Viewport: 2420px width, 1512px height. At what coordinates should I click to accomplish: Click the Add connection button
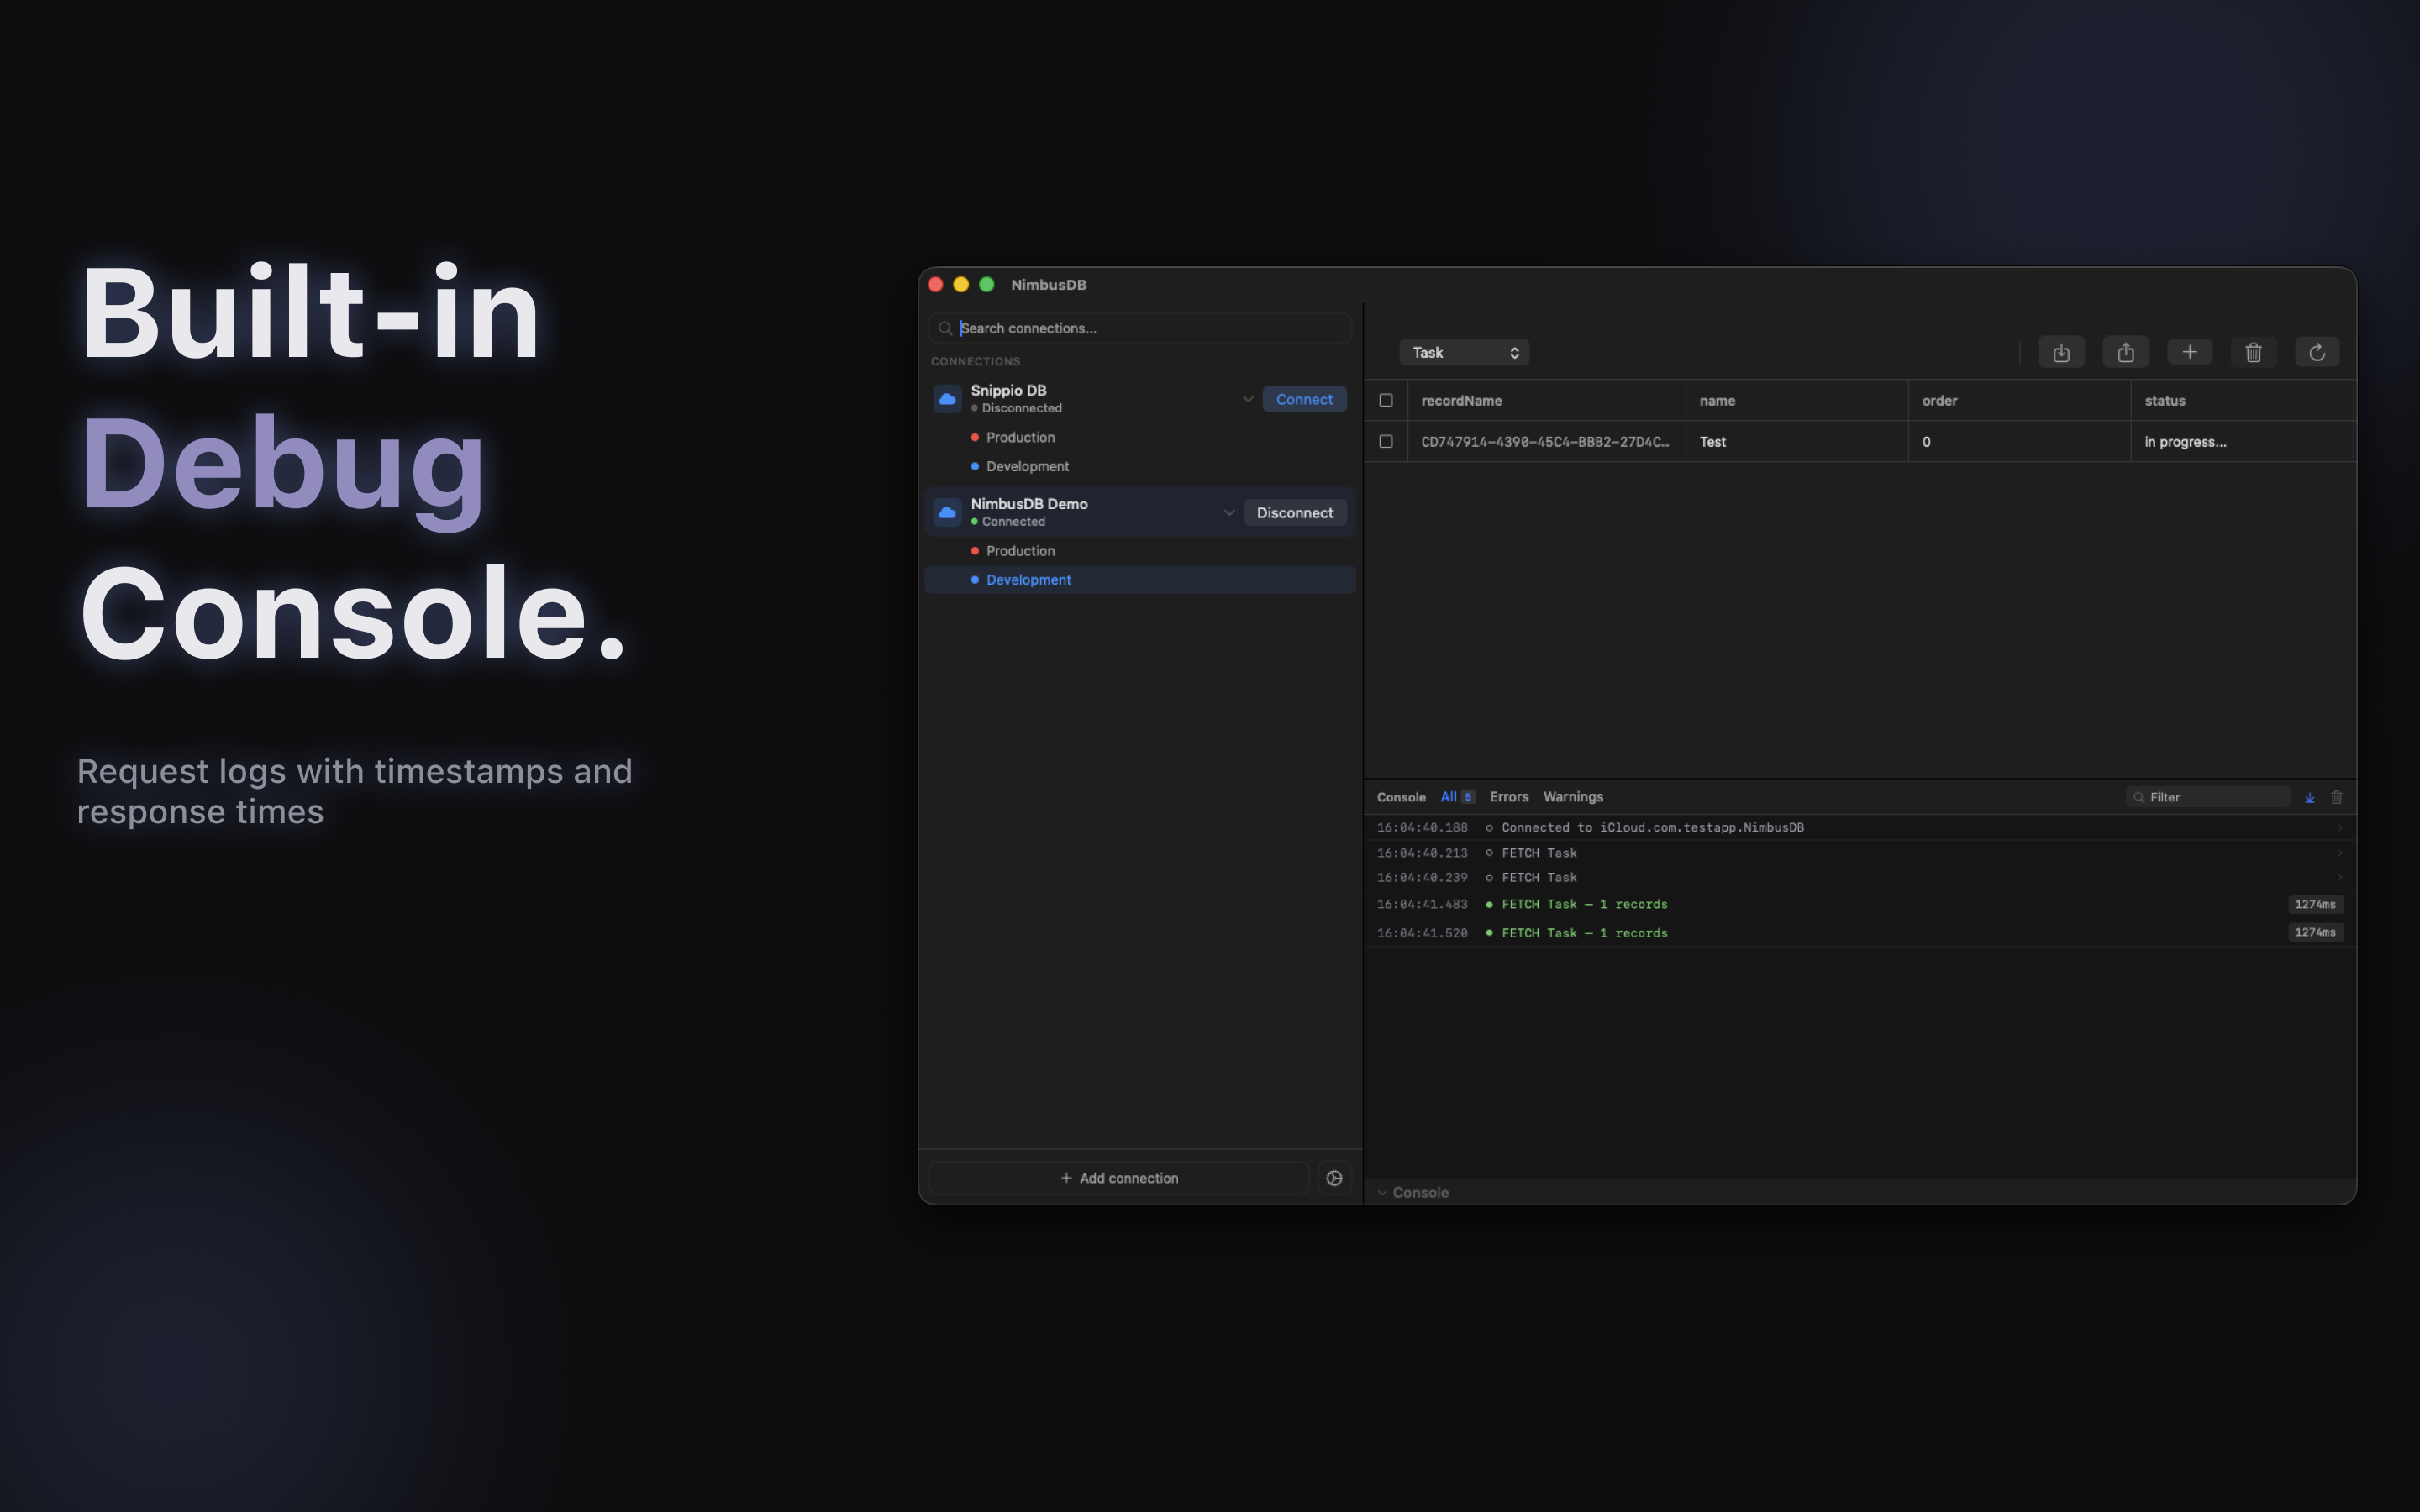coord(1119,1178)
